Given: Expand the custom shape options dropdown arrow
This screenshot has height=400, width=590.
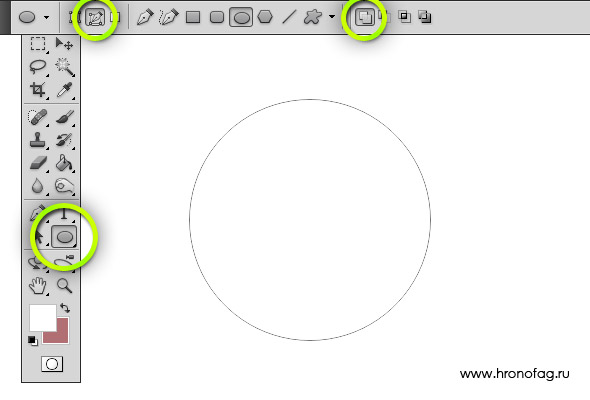Looking at the screenshot, I should (x=331, y=17).
